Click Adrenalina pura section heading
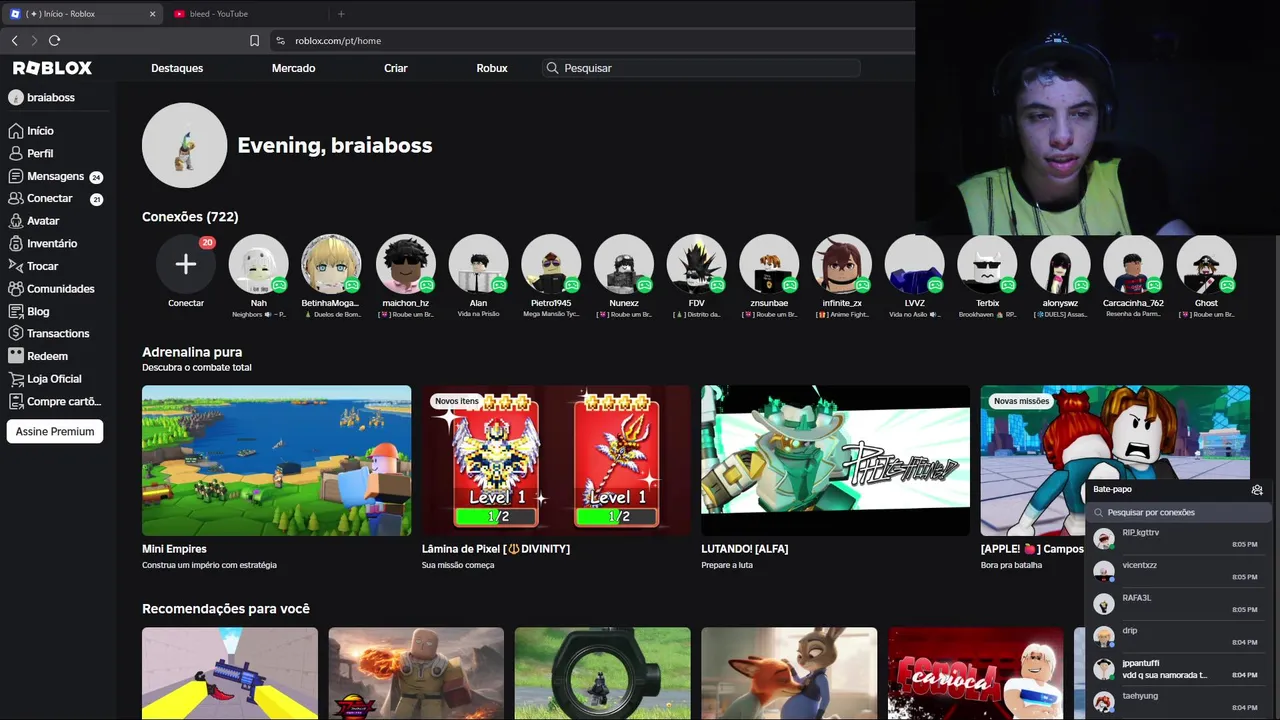This screenshot has height=720, width=1280. (192, 352)
